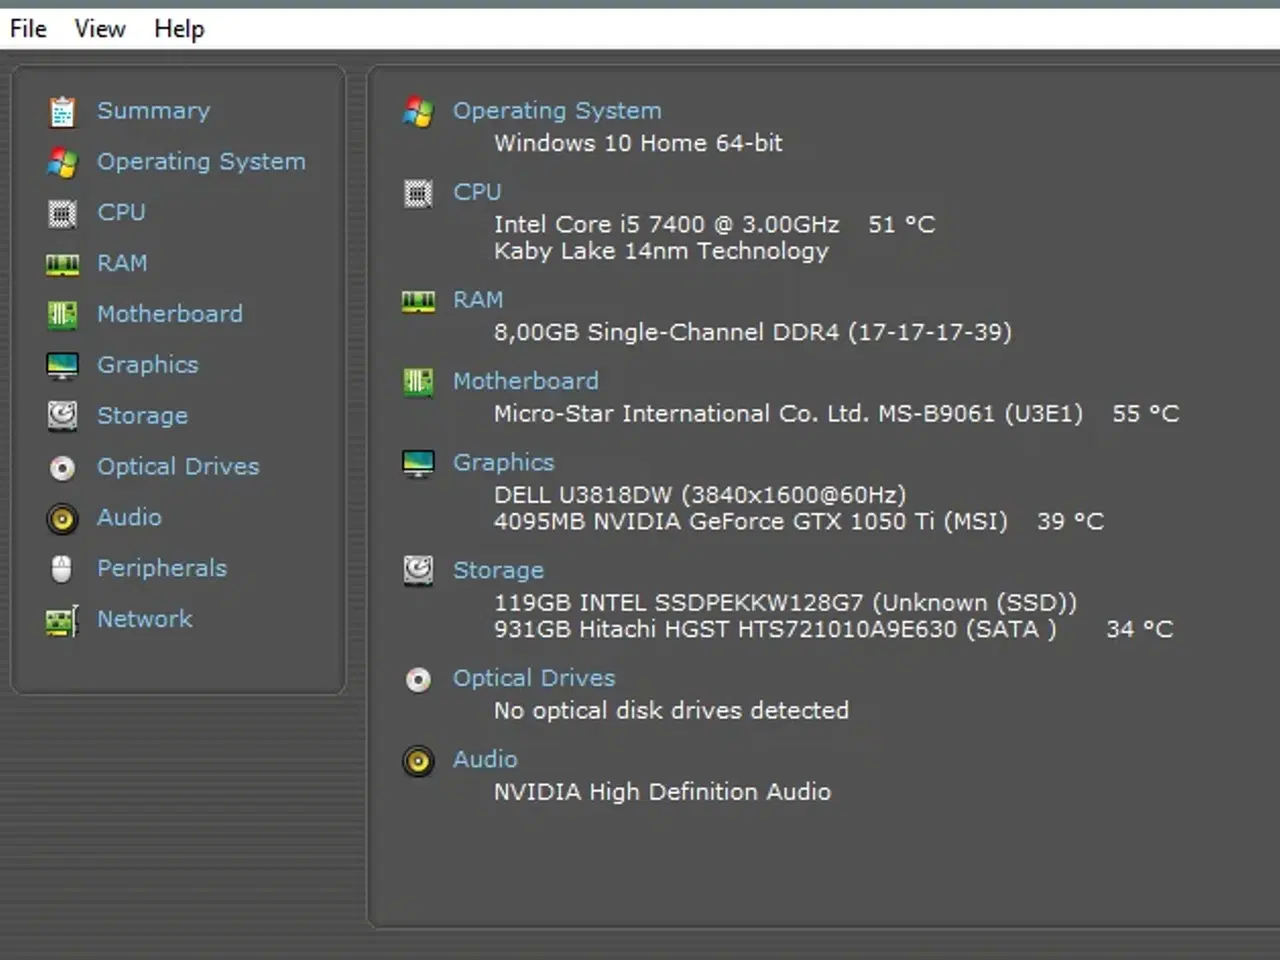Click the CPU chip icon in sidebar
This screenshot has width=1280, height=960.
pyautogui.click(x=62, y=213)
